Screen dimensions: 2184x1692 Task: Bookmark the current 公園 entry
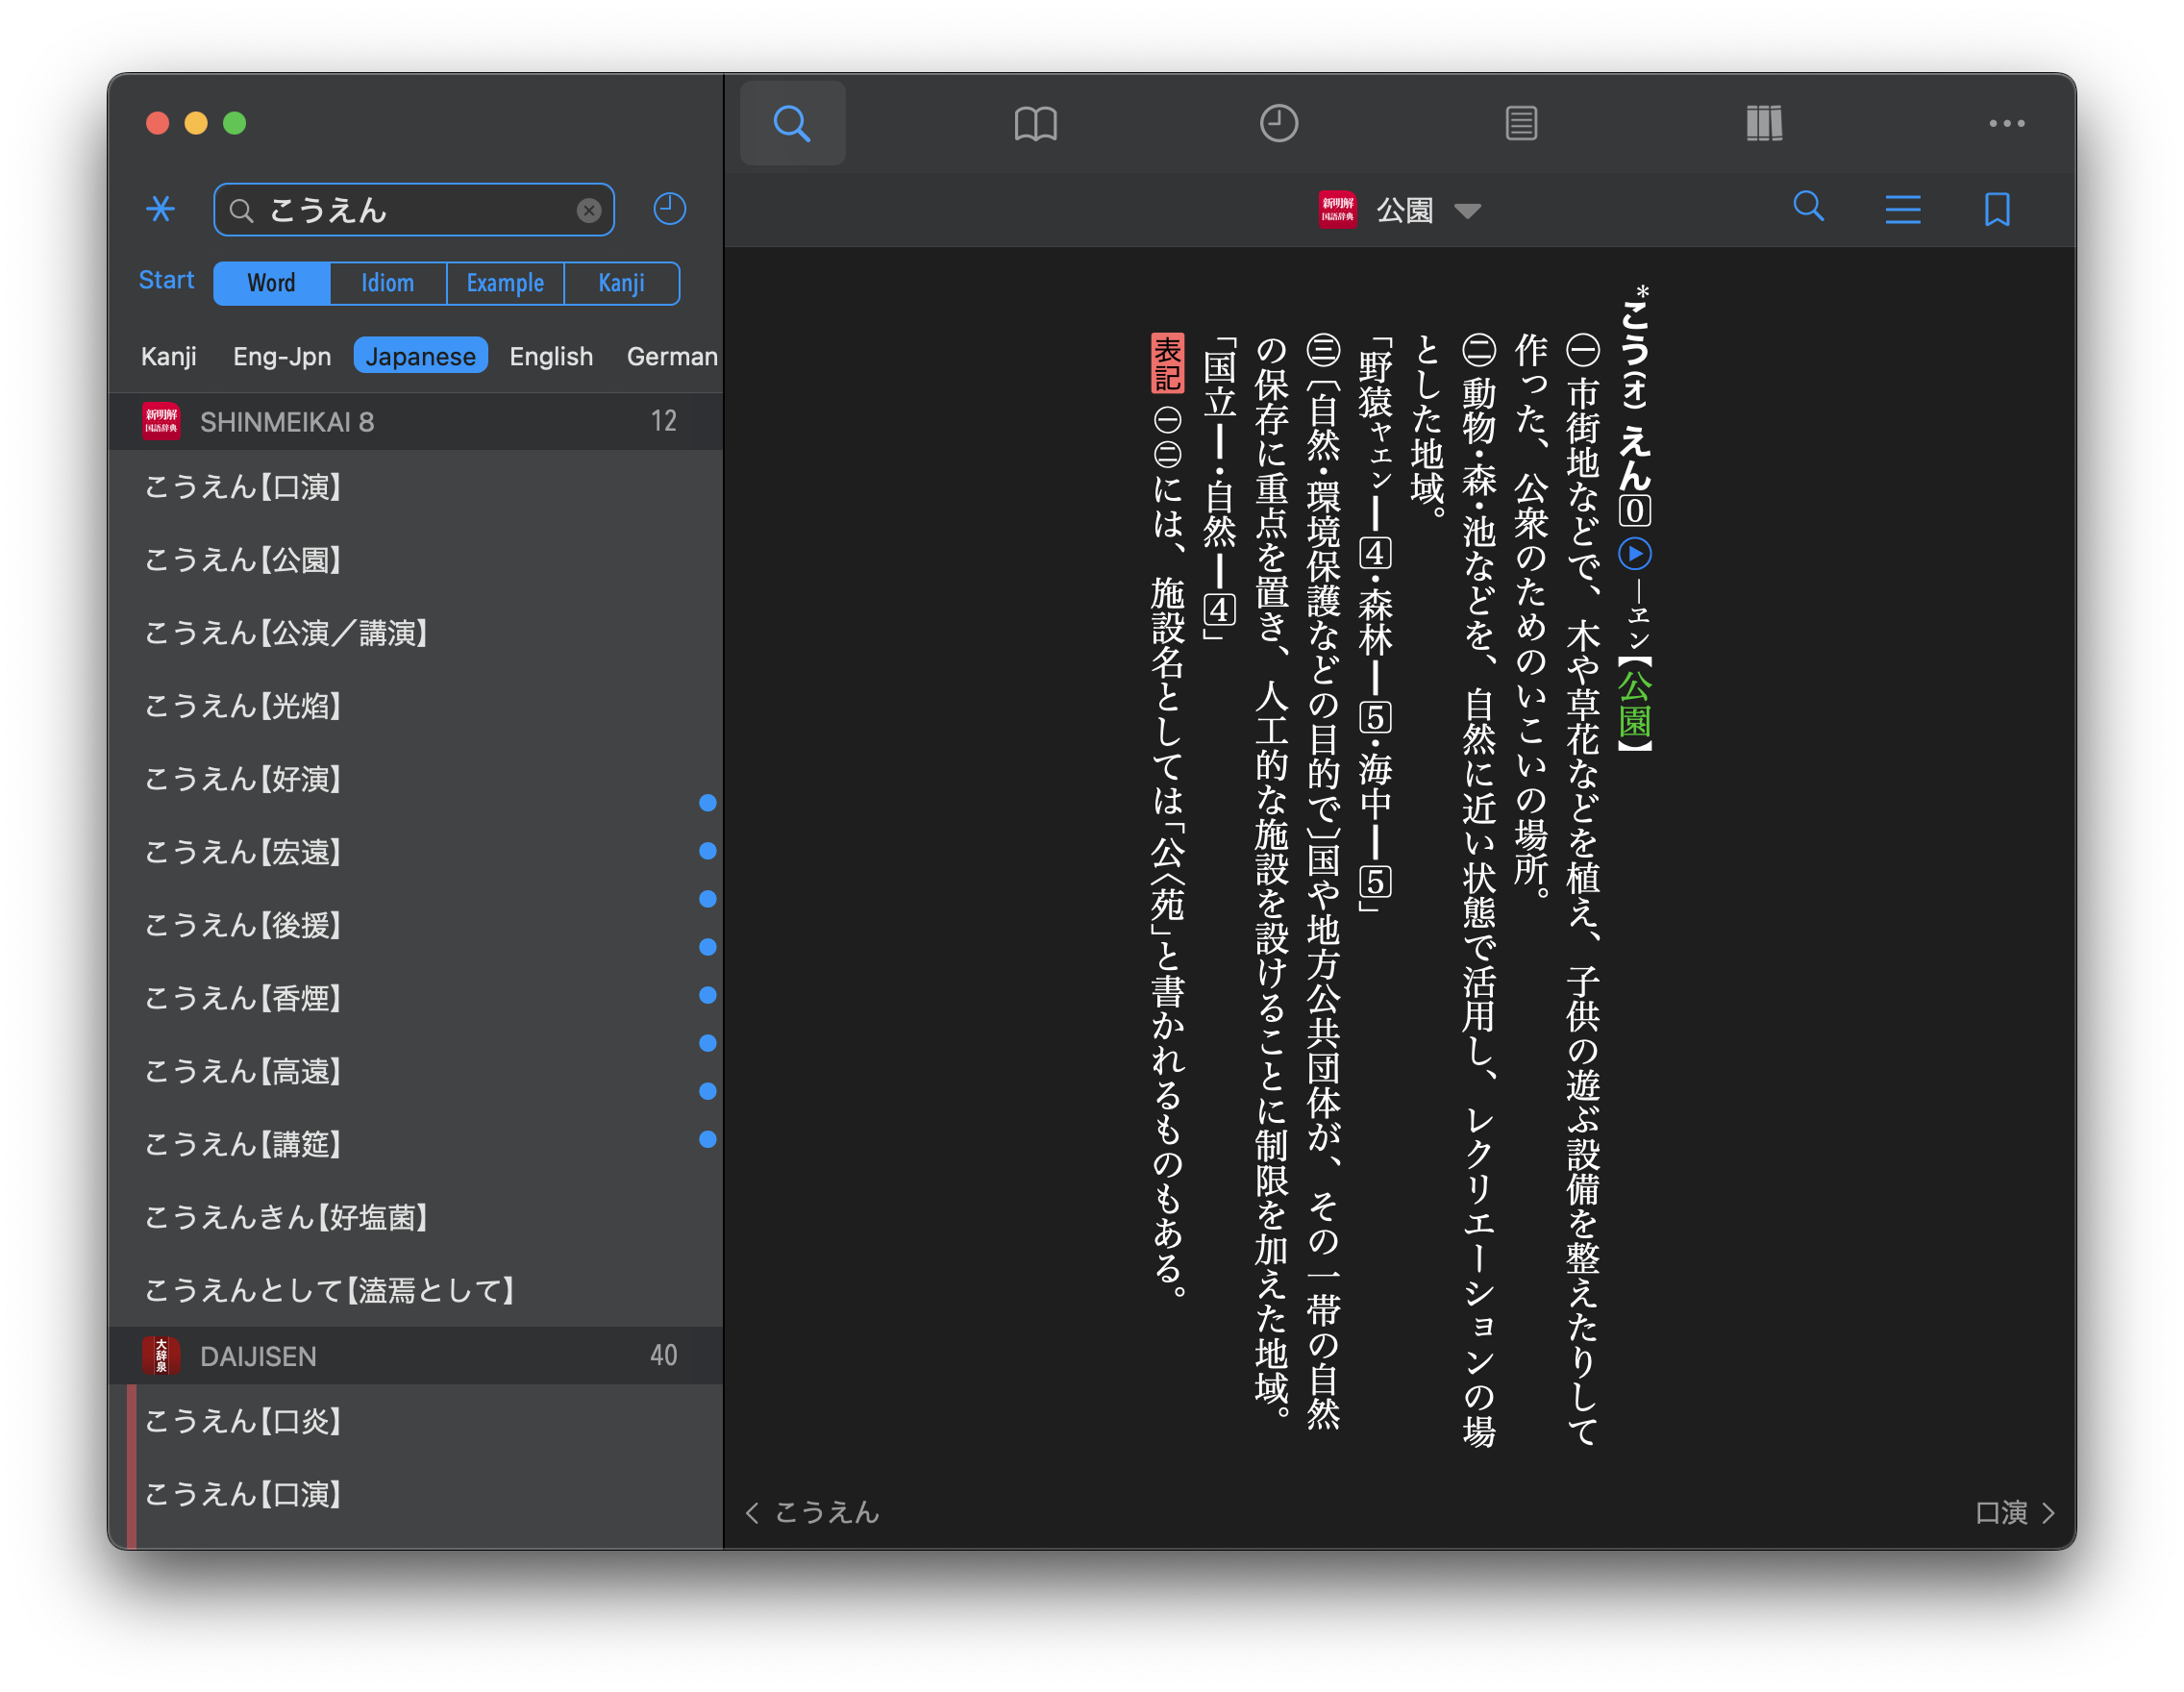pos(1997,209)
